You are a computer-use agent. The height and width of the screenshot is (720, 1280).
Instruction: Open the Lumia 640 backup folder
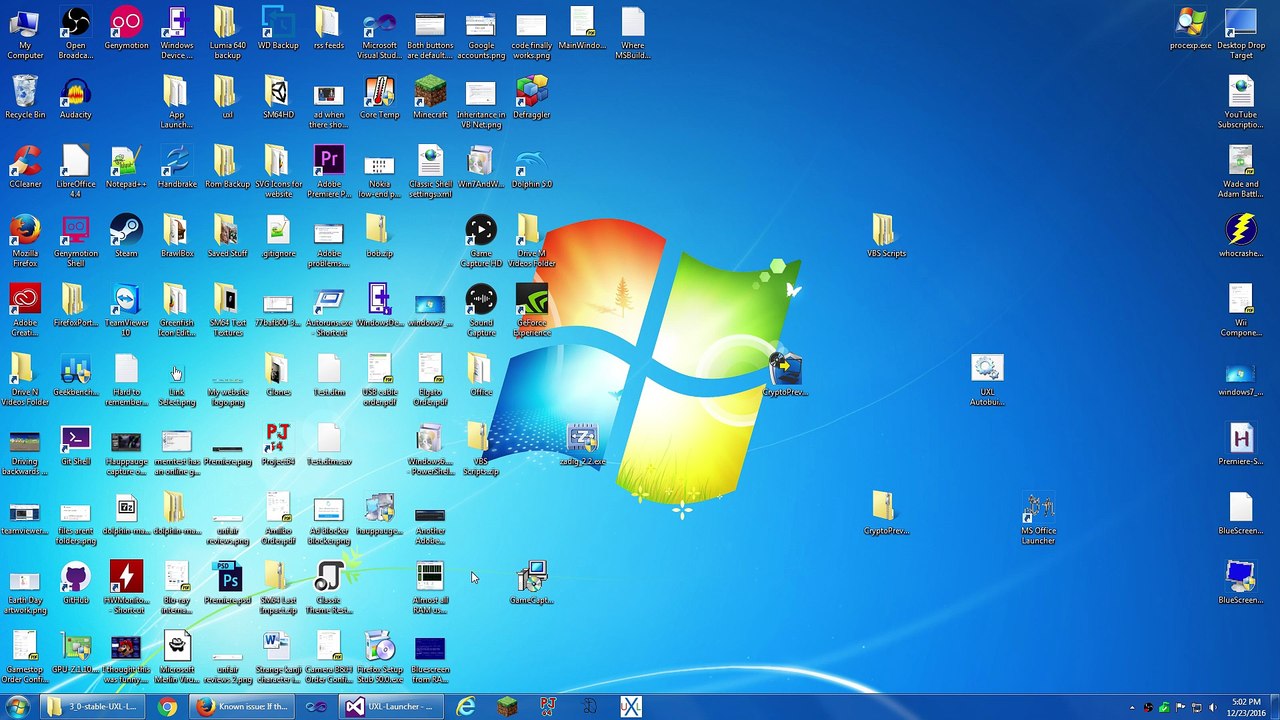coord(227,33)
